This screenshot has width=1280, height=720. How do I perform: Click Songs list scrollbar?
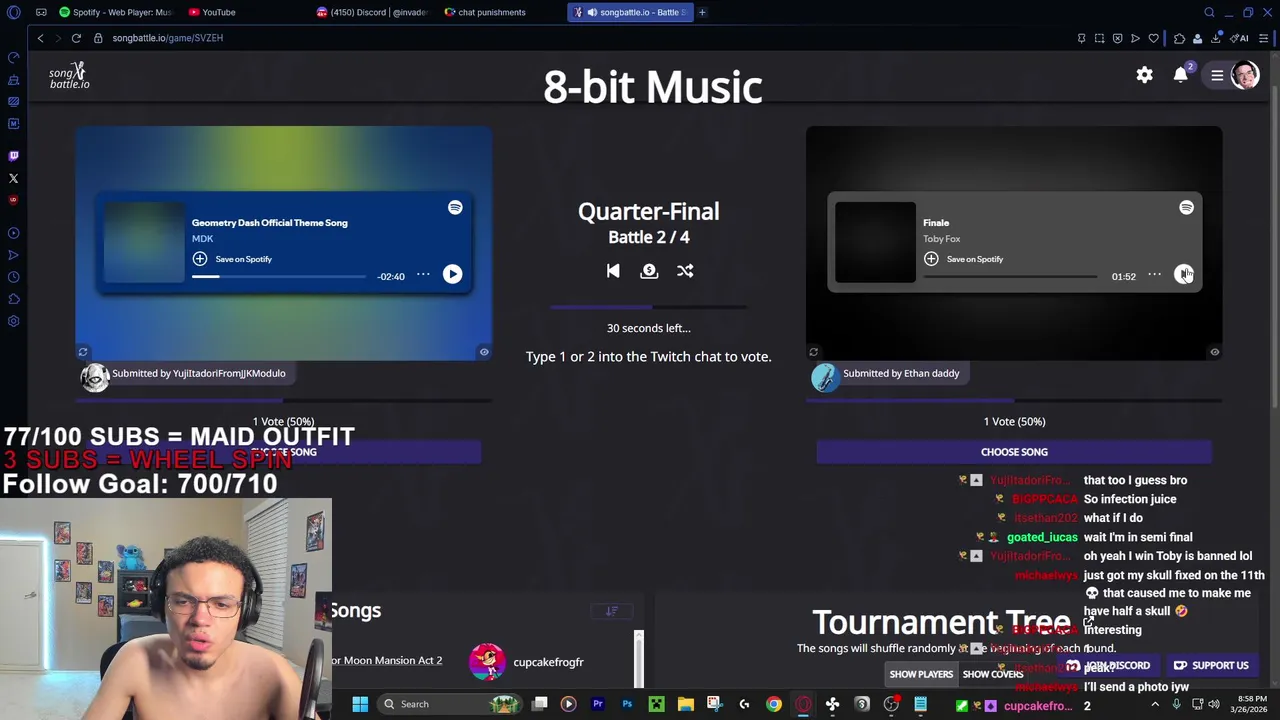coord(639,659)
